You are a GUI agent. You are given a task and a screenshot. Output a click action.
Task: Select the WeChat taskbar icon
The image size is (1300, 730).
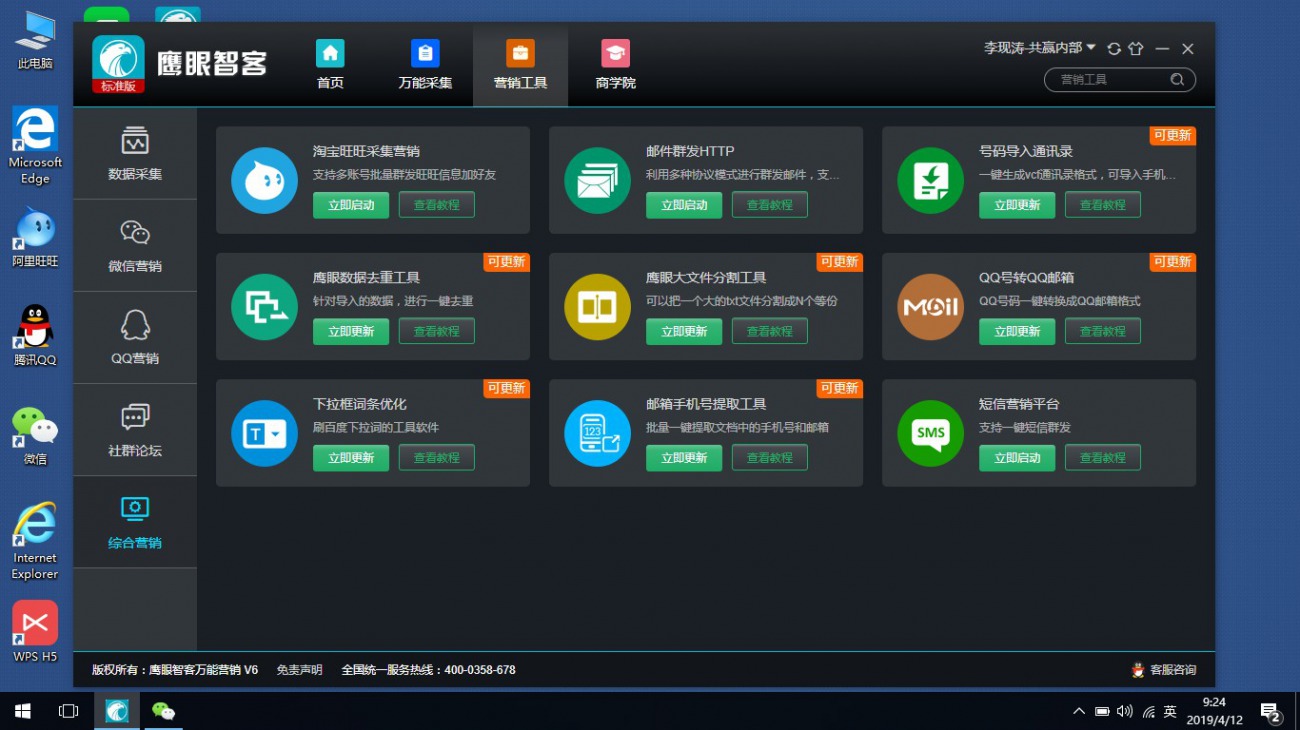163,711
